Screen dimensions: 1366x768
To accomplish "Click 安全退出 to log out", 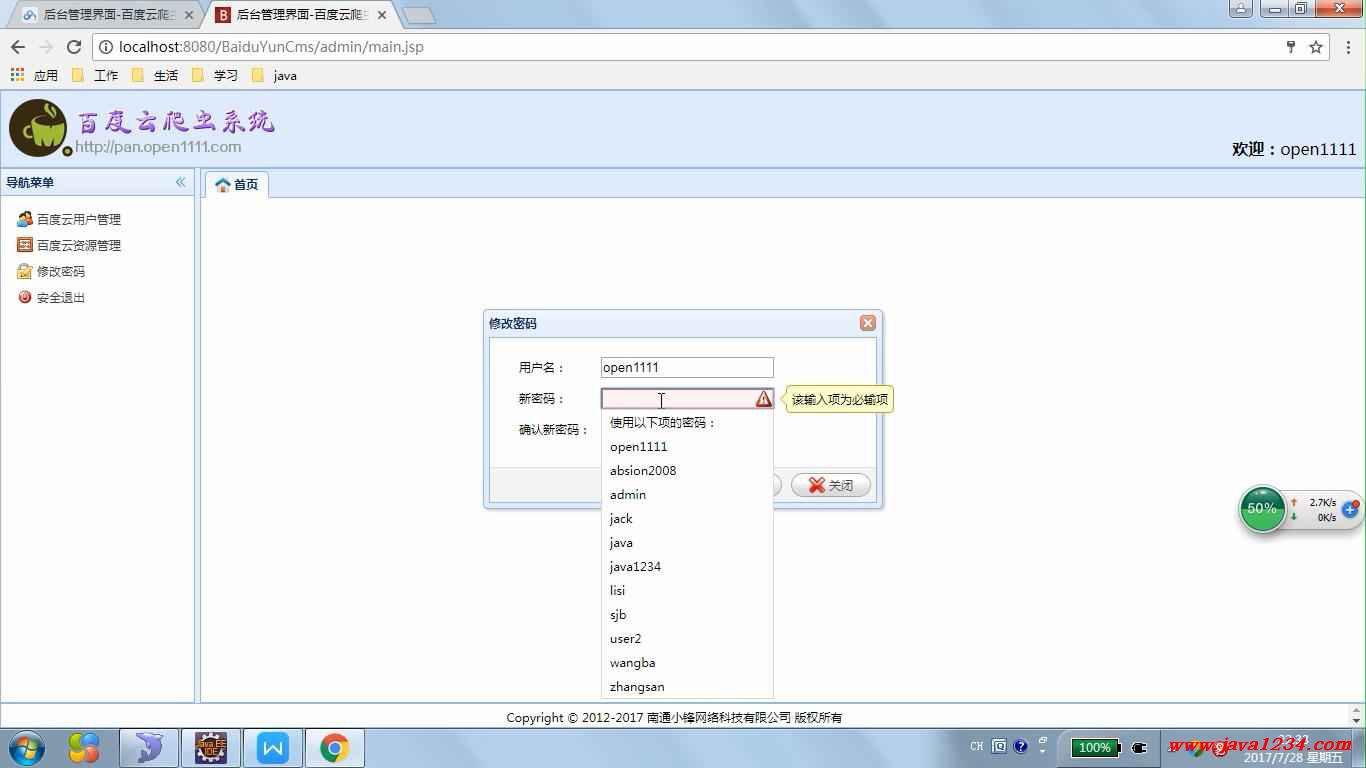I will point(51,297).
